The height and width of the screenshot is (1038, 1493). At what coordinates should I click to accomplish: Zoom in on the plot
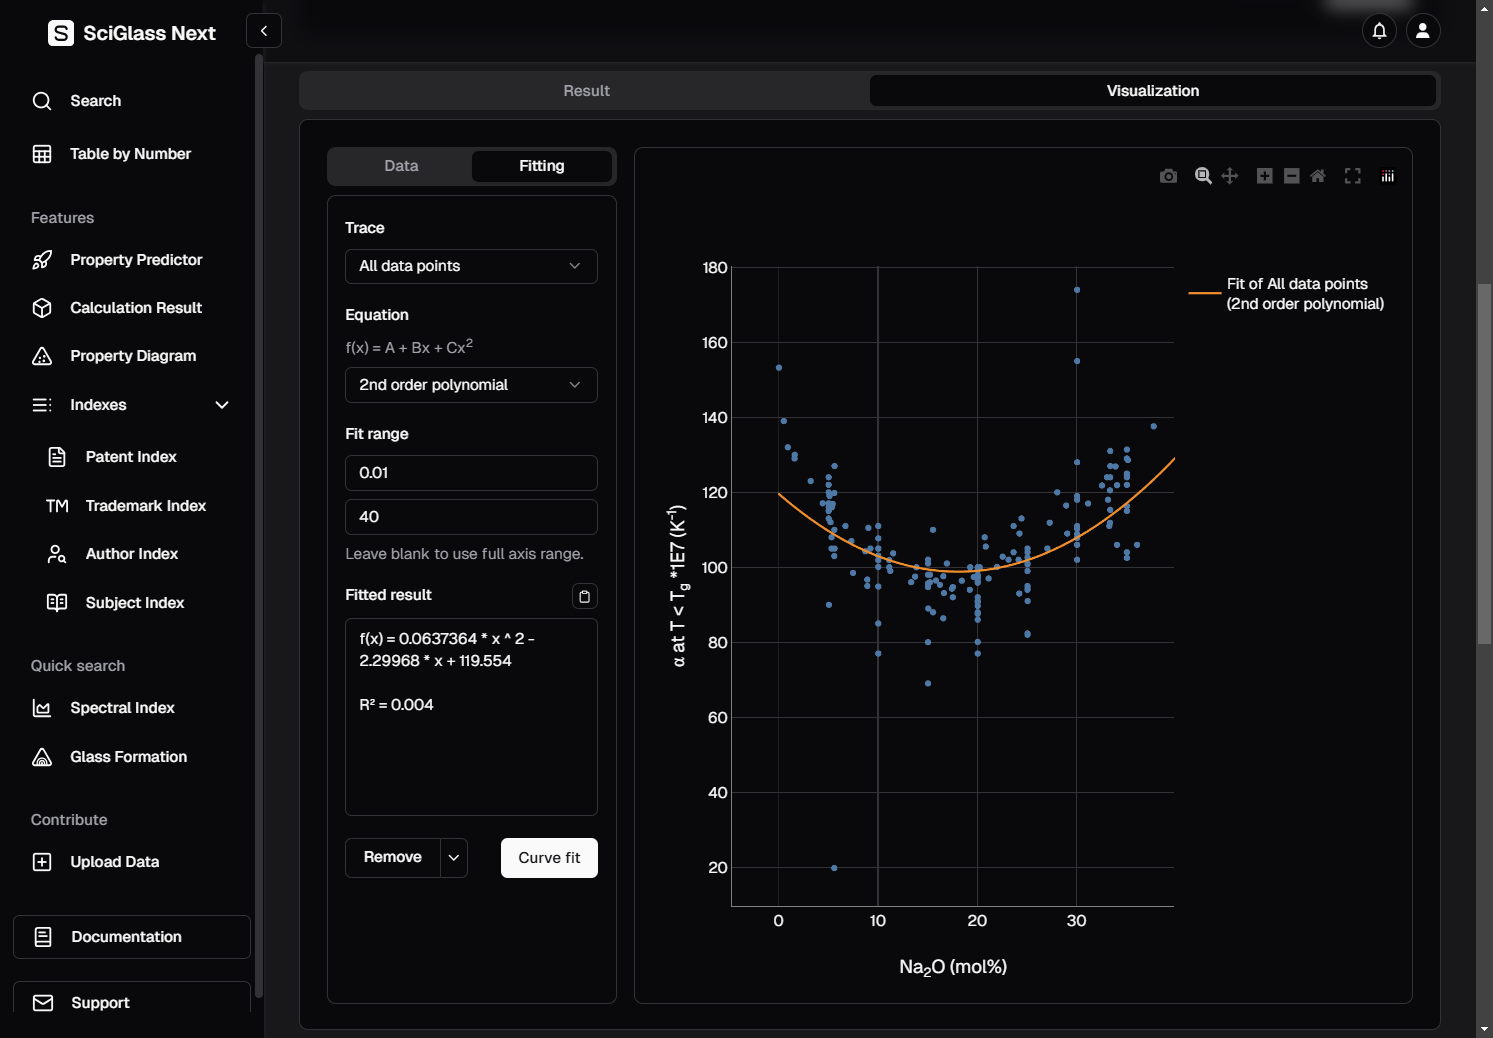tap(1265, 176)
